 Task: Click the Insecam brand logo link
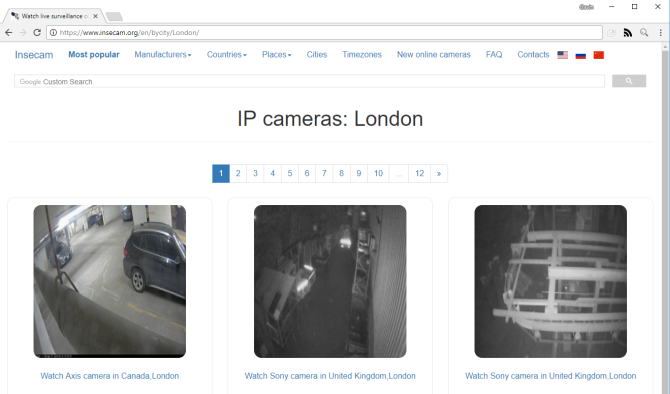pyautogui.click(x=34, y=55)
